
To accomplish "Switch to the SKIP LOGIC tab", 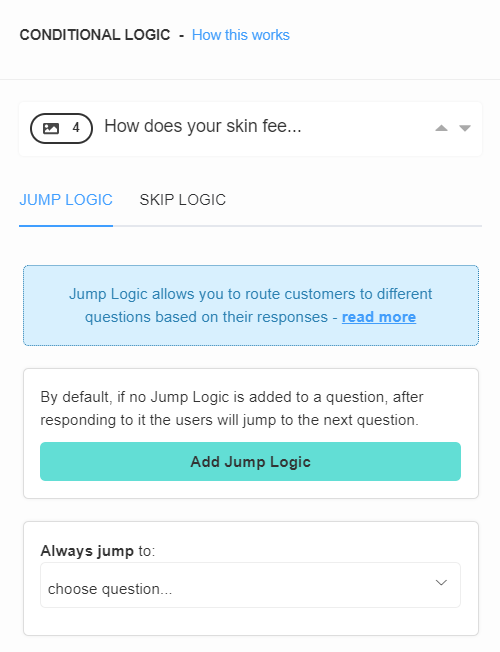I will pos(183,200).
